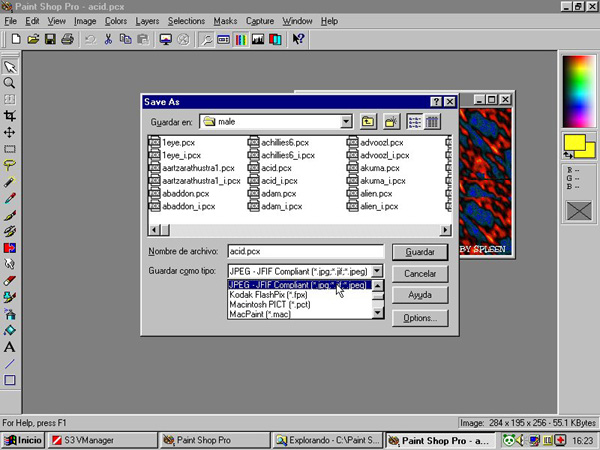Click the yellow foreground color swatch

coord(574,142)
